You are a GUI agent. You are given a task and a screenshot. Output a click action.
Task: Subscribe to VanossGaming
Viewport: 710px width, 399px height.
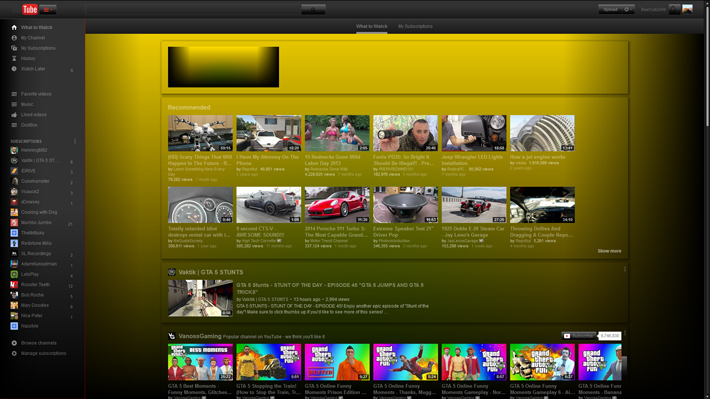pos(579,336)
